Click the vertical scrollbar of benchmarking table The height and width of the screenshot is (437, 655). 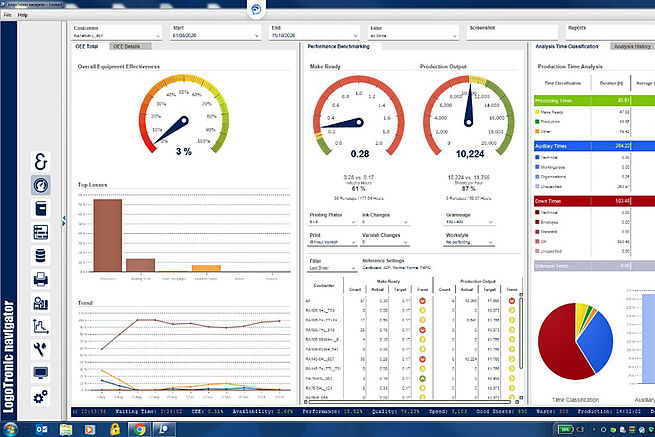(x=521, y=333)
